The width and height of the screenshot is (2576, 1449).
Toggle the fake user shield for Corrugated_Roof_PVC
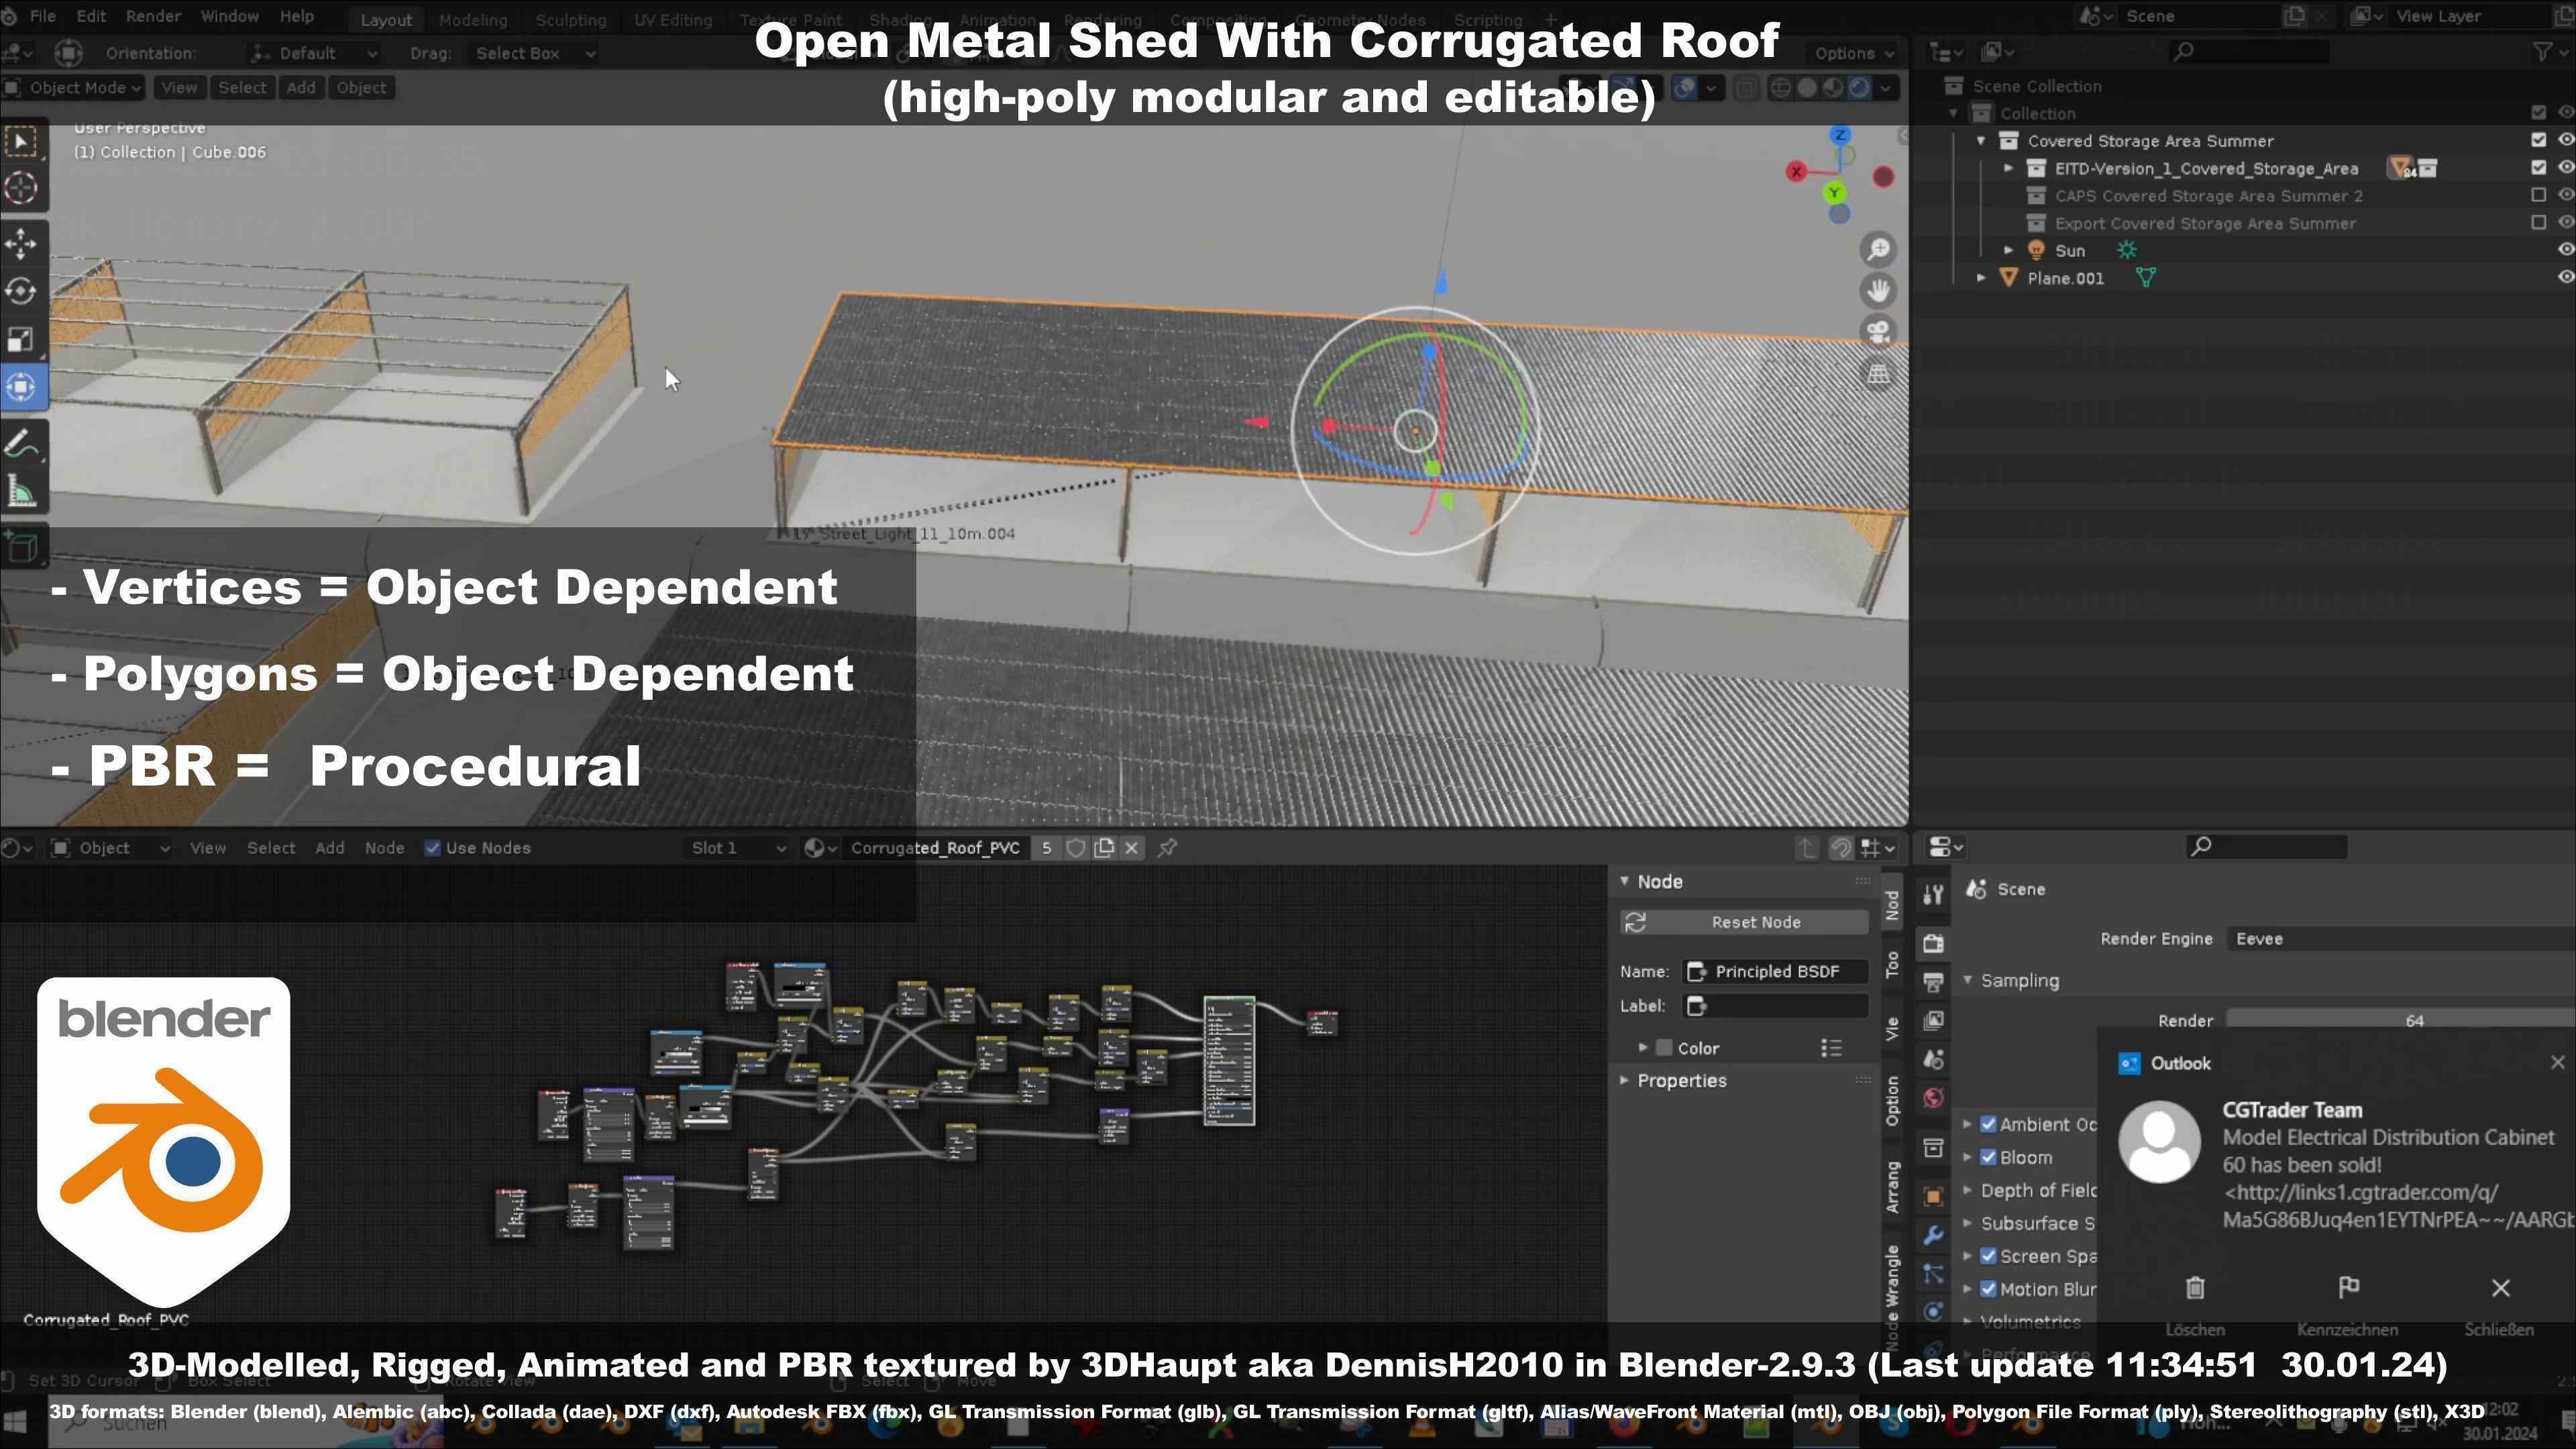click(x=1076, y=848)
